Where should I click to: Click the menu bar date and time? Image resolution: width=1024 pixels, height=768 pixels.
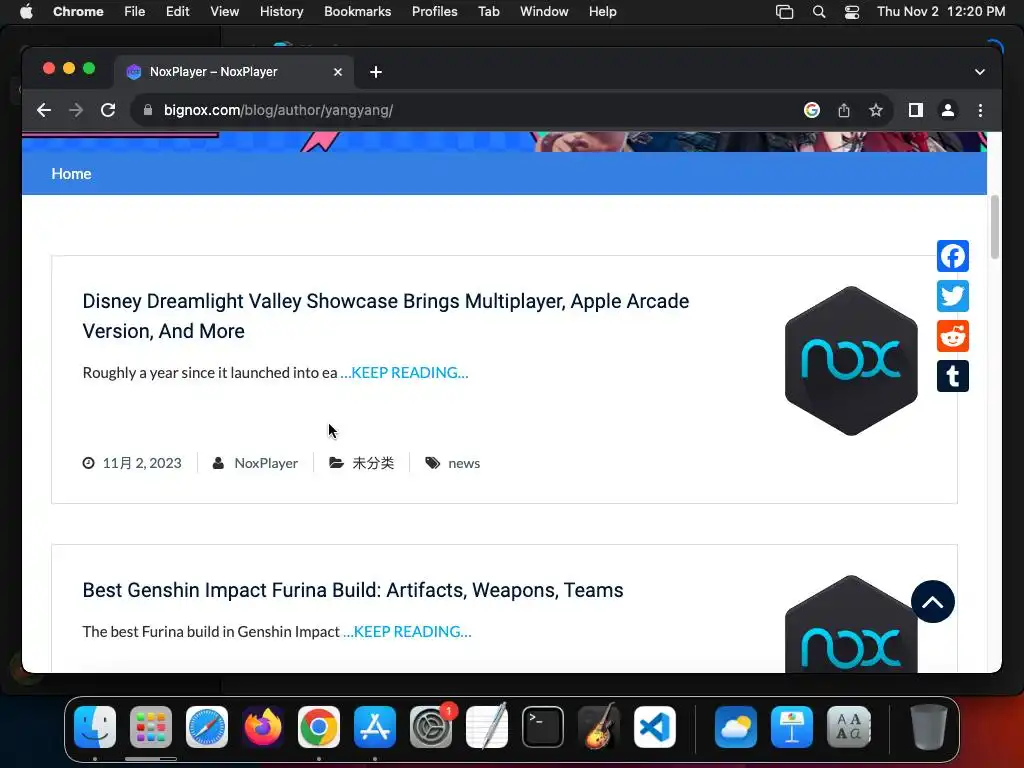(x=940, y=12)
